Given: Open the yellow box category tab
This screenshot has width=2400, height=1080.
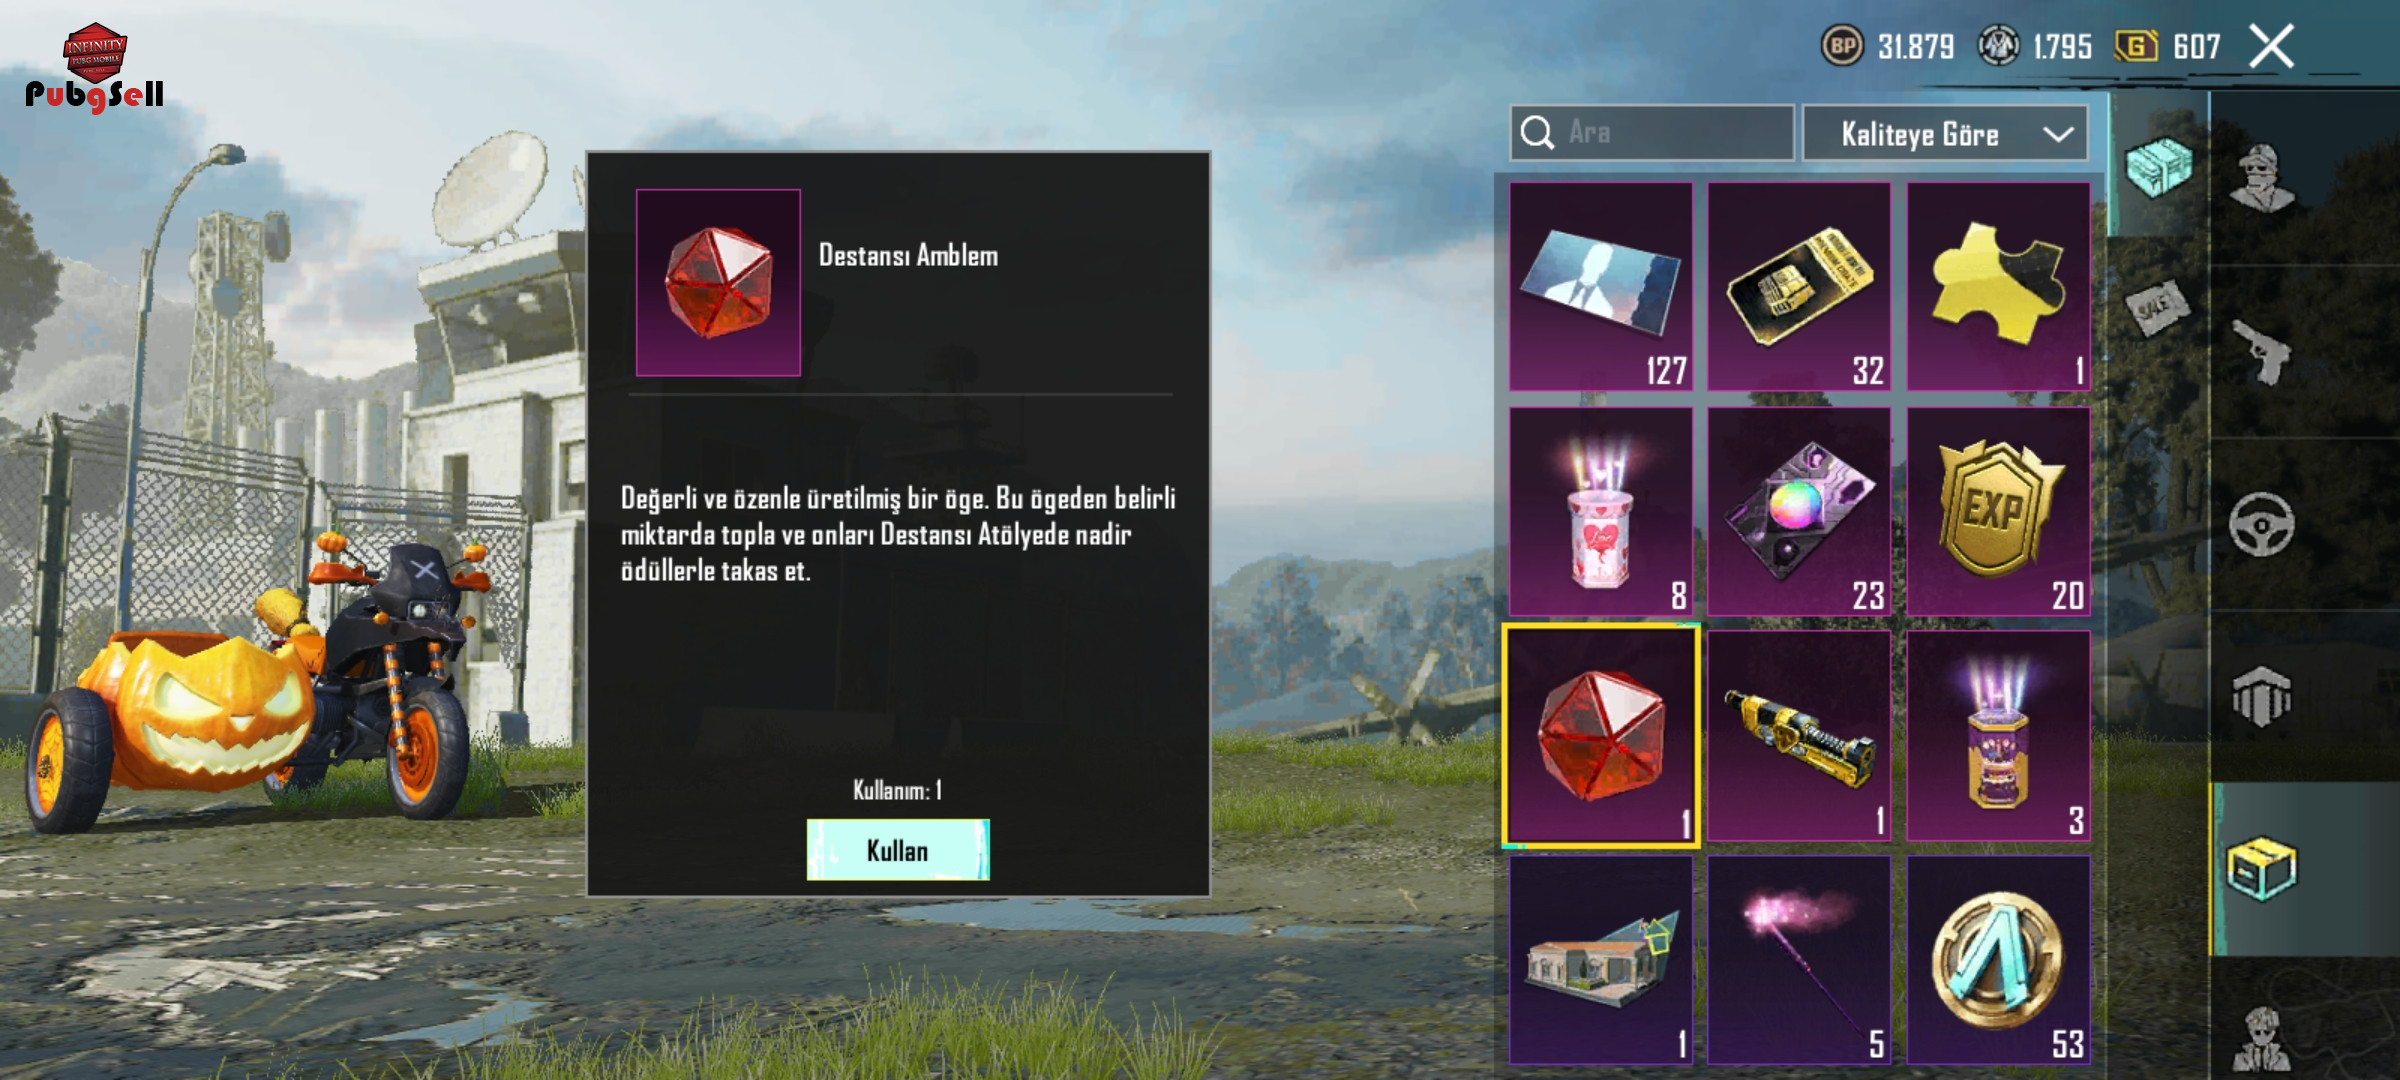Looking at the screenshot, I should tap(2261, 868).
